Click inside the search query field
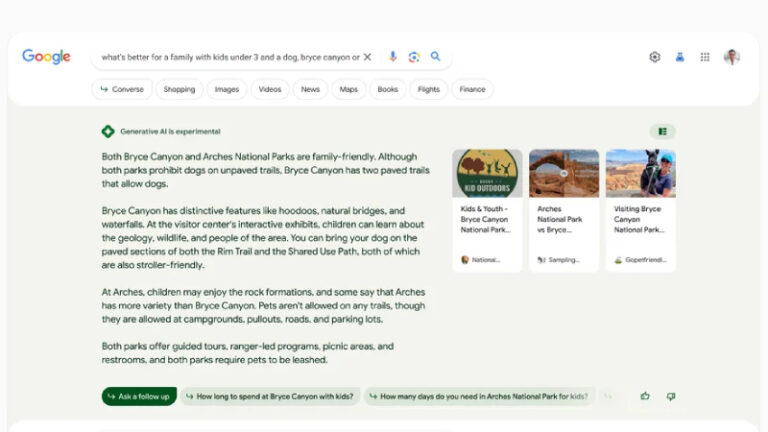Viewport: 768px width, 432px height. click(230, 57)
